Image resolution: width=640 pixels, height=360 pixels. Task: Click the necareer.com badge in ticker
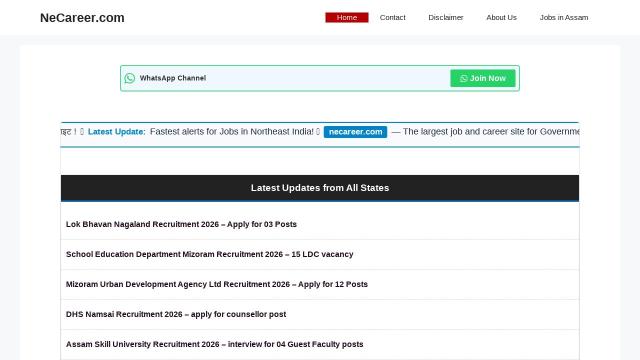pyautogui.click(x=356, y=132)
